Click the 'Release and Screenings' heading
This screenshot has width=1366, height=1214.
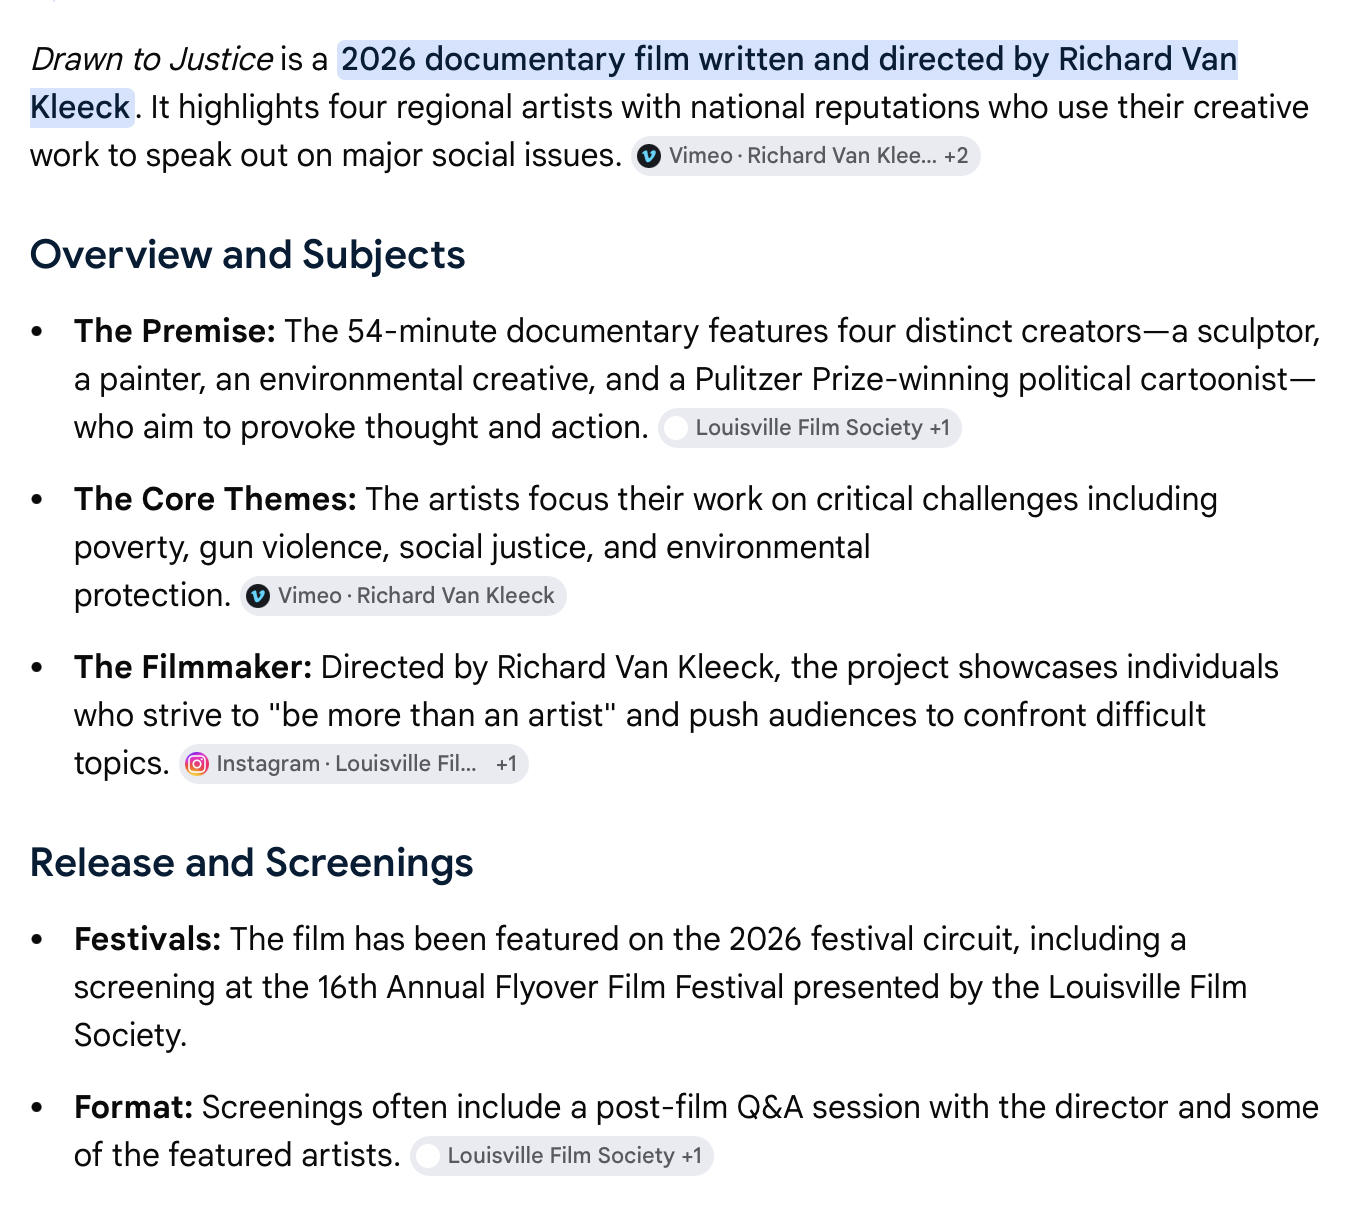pyautogui.click(x=252, y=863)
